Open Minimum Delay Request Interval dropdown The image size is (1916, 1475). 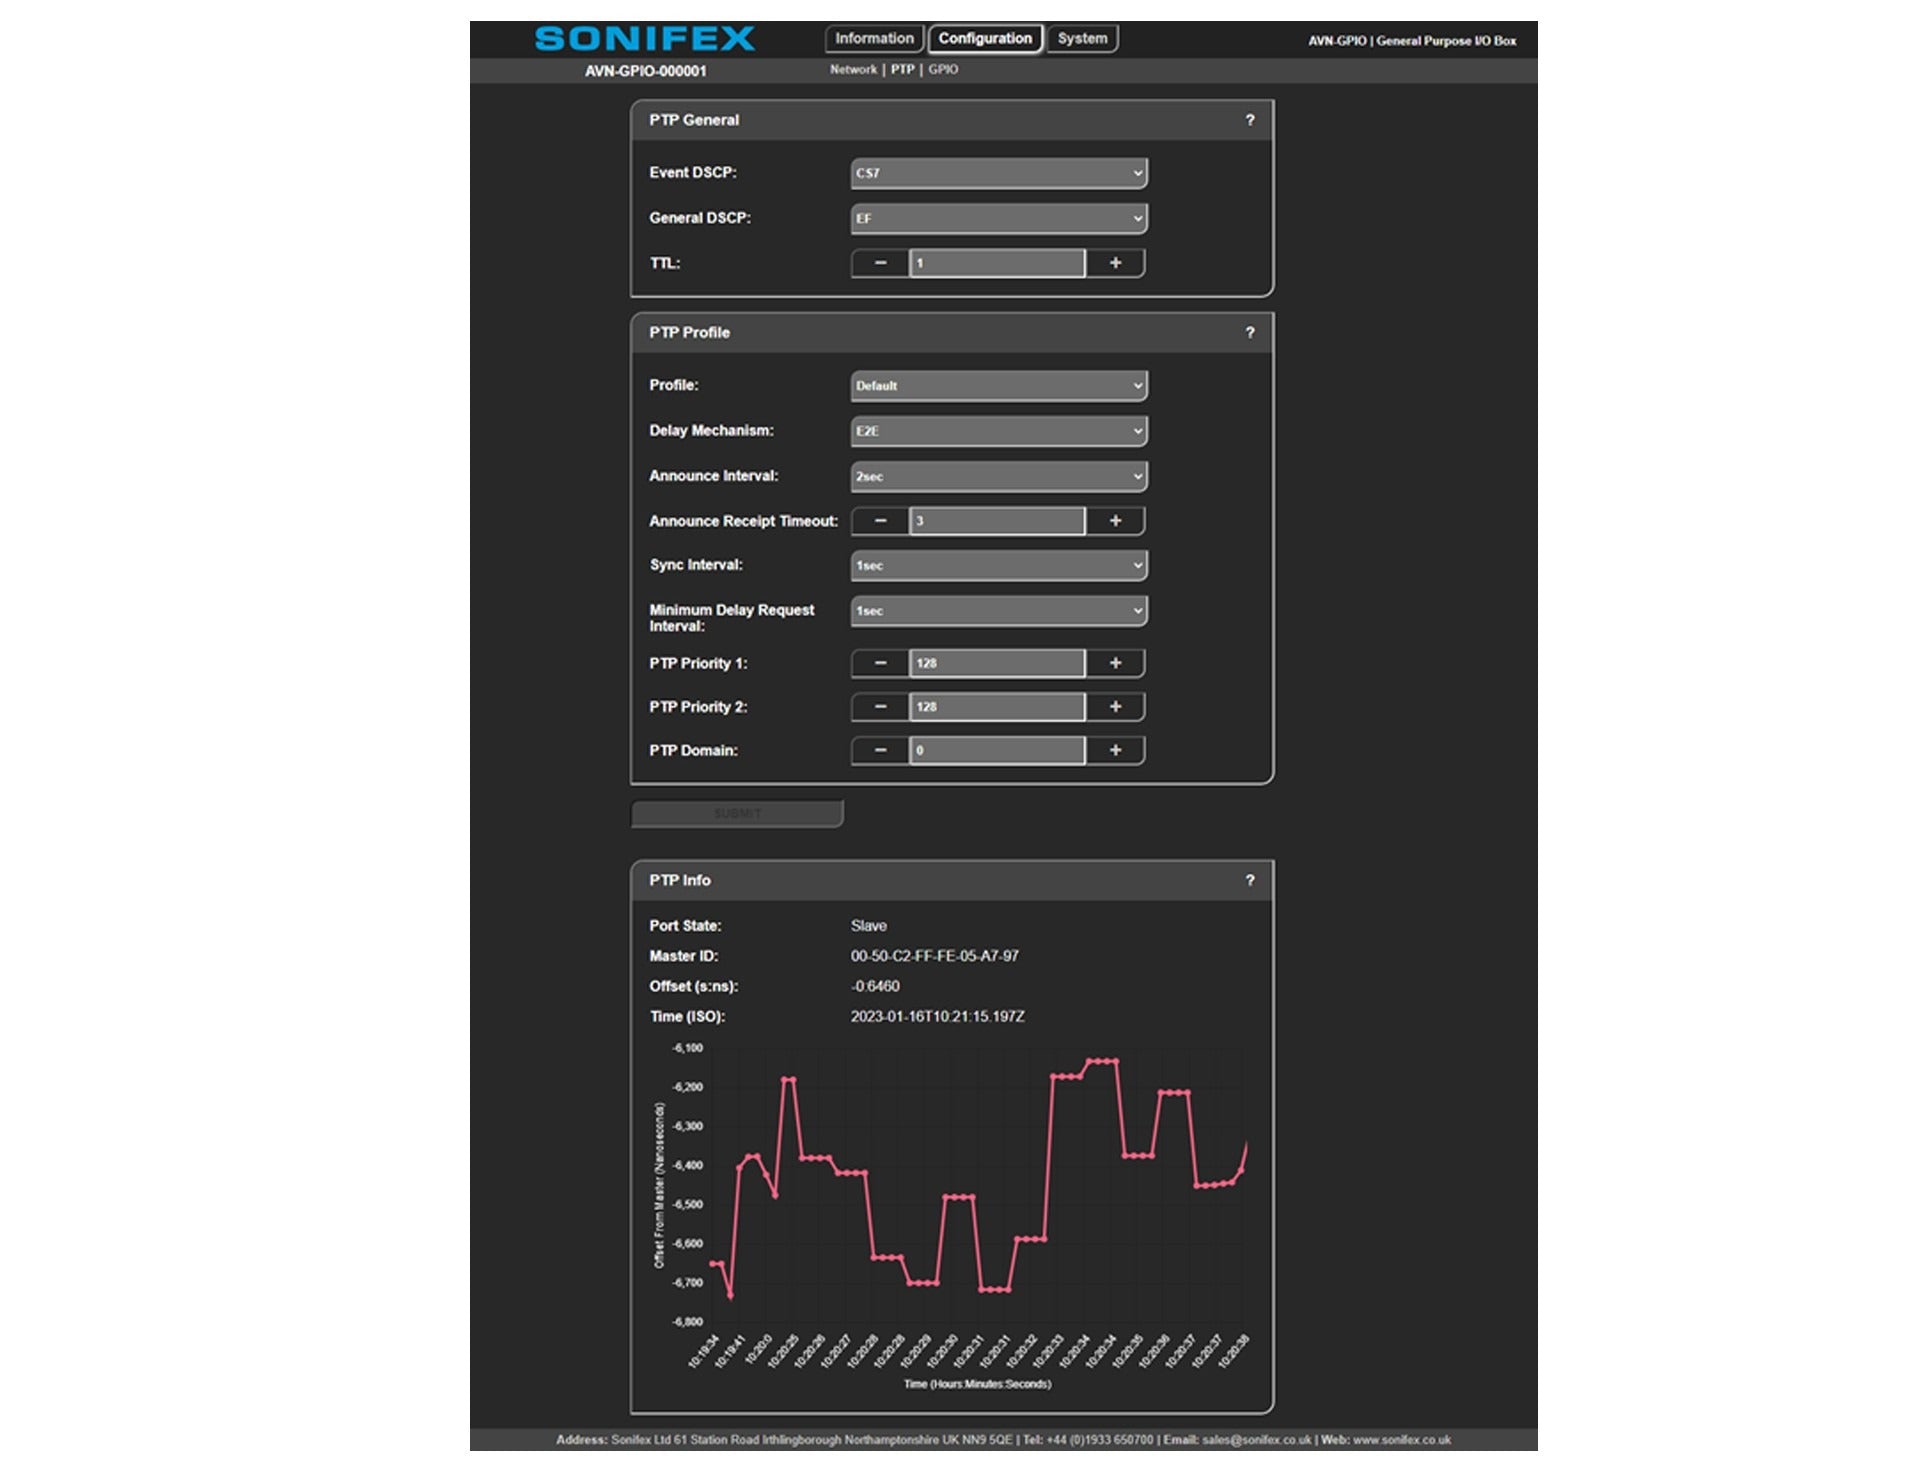point(999,610)
